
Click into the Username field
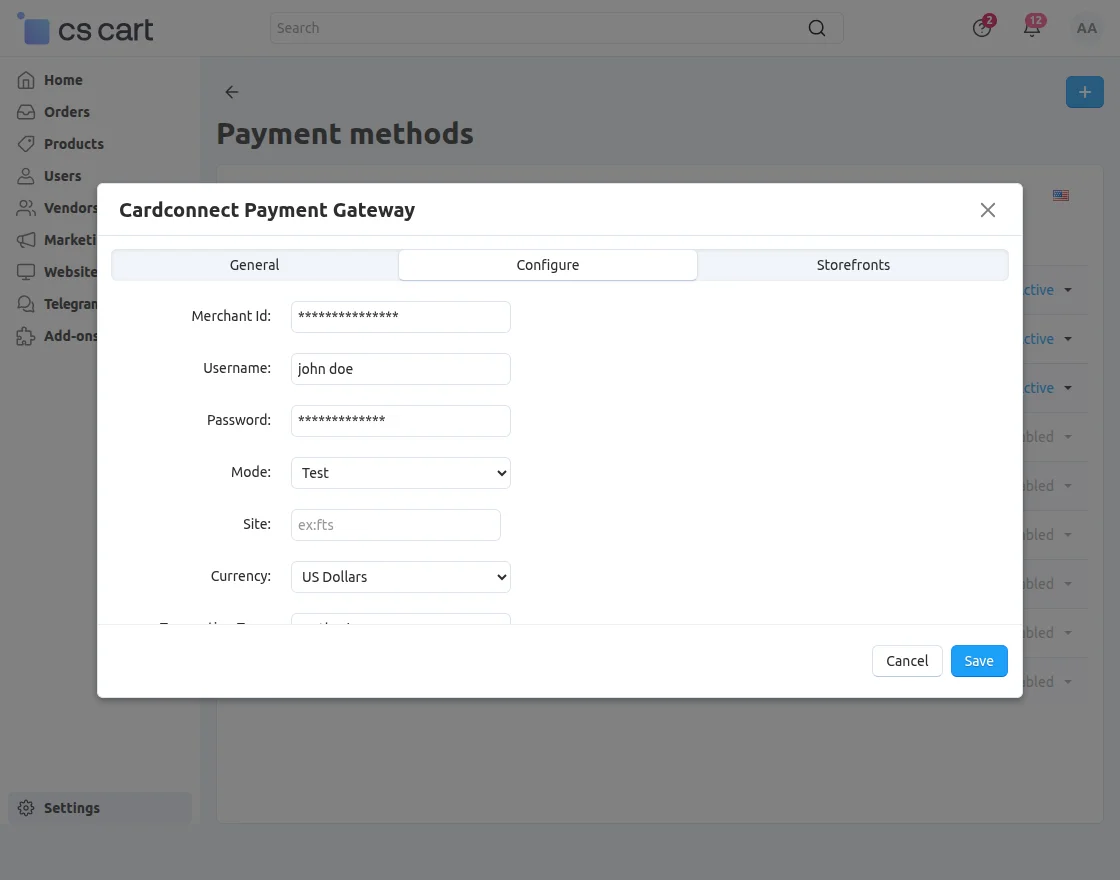pyautogui.click(x=401, y=369)
